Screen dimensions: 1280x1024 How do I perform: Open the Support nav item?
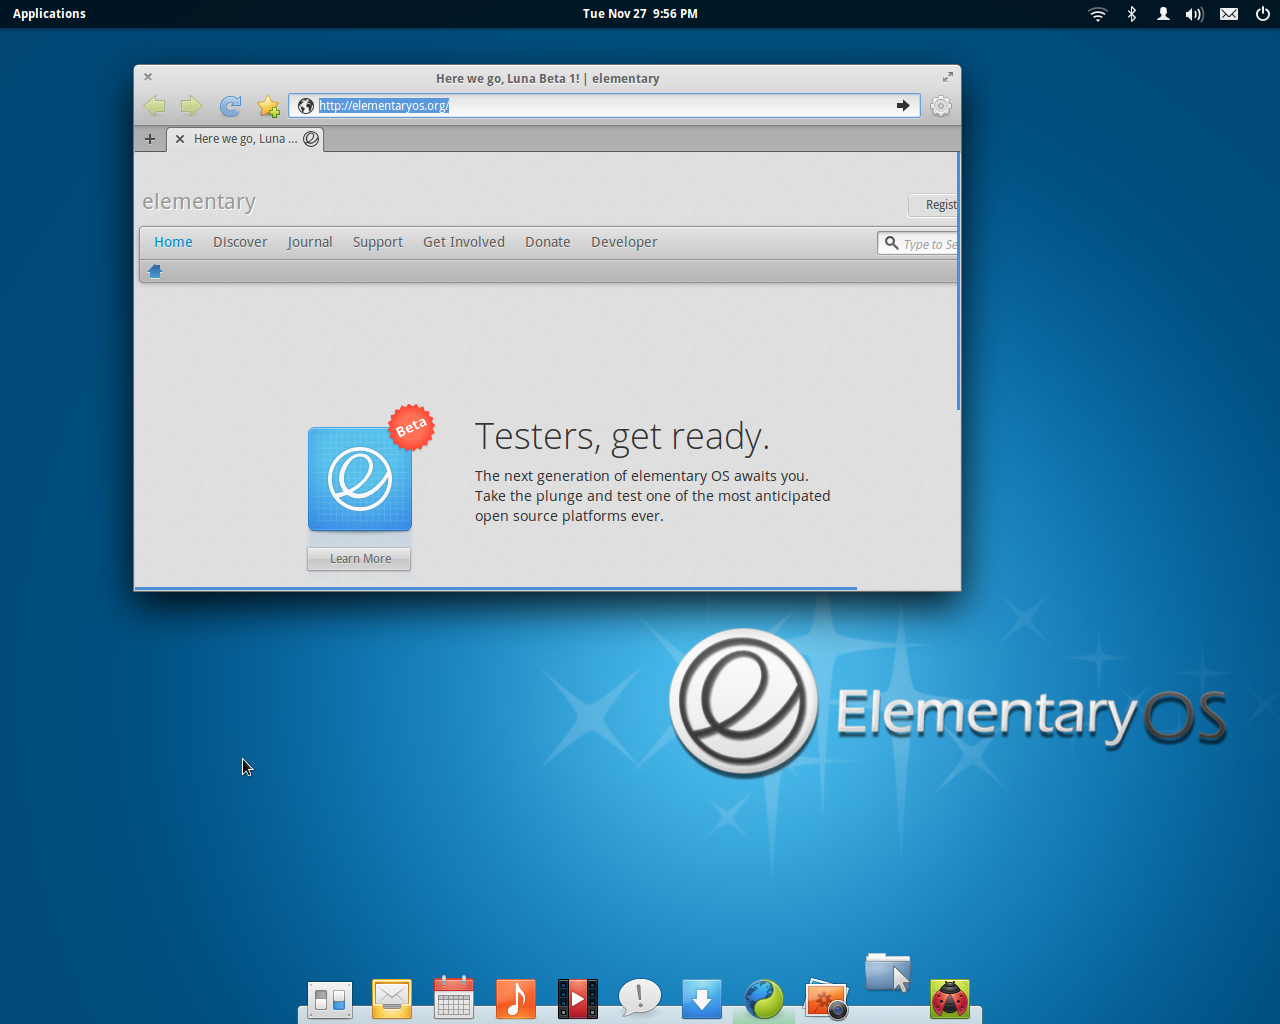[x=378, y=242]
